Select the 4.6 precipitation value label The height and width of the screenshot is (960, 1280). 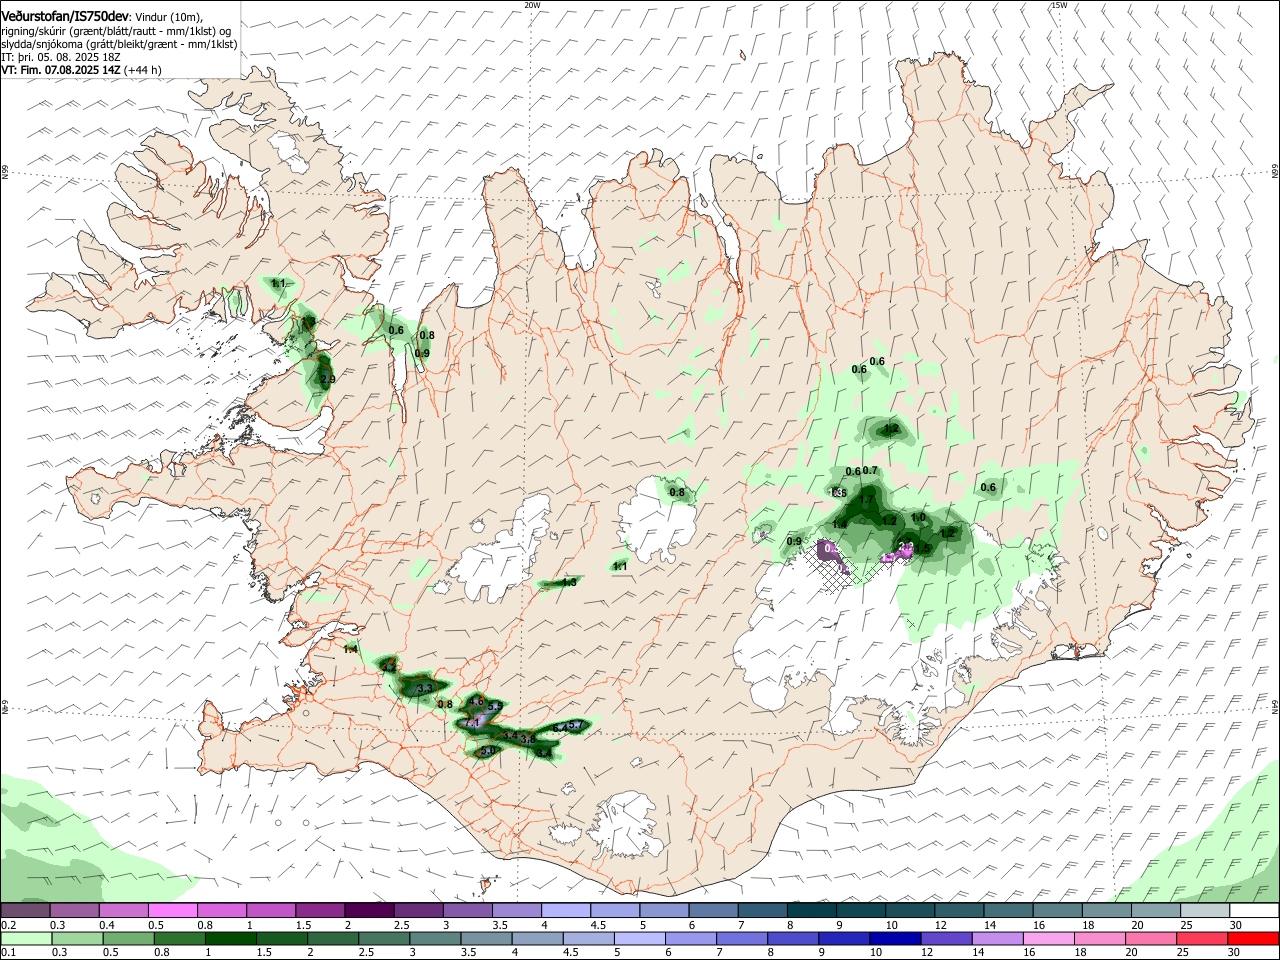476,701
